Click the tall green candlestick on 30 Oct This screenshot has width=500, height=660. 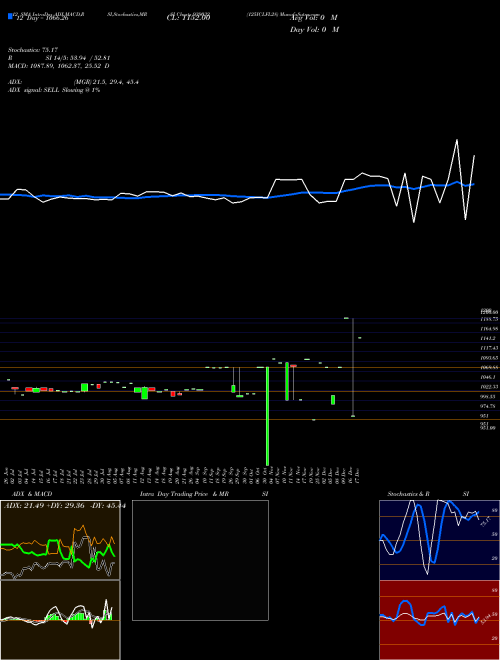(267, 416)
